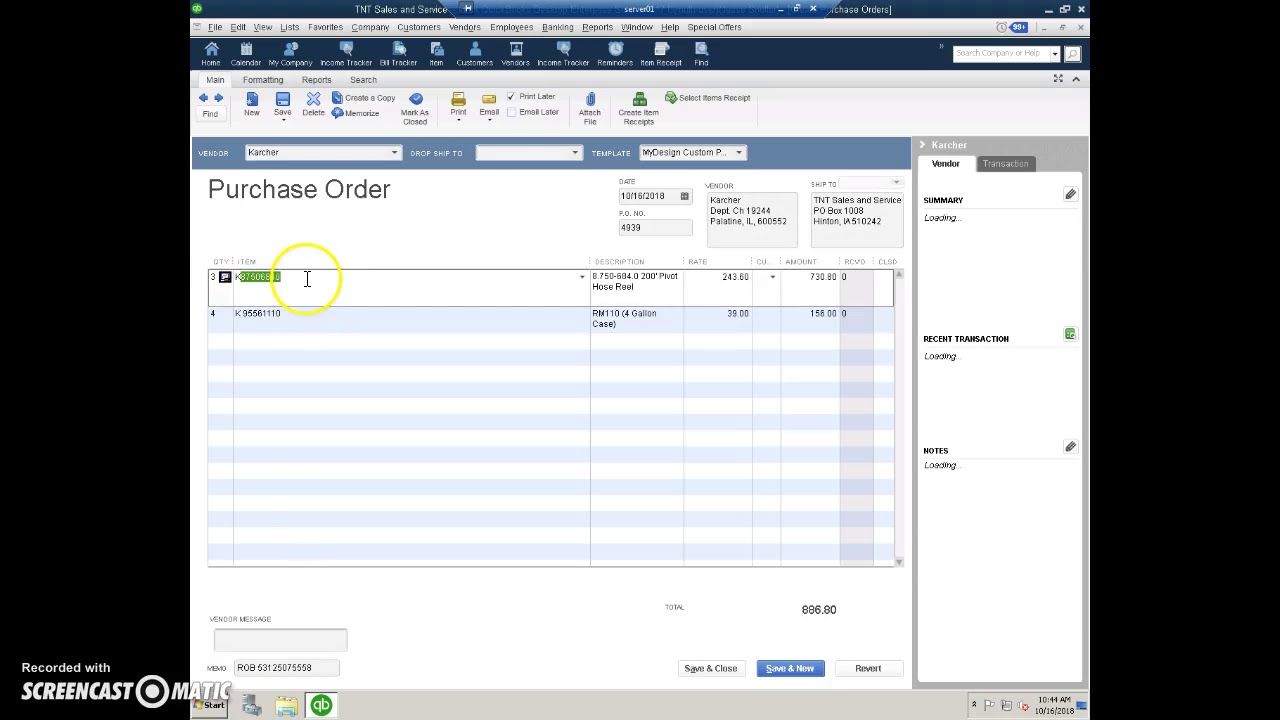Open the file explorer icon in the taskbar
Screen dimensions: 1280x720
287,706
